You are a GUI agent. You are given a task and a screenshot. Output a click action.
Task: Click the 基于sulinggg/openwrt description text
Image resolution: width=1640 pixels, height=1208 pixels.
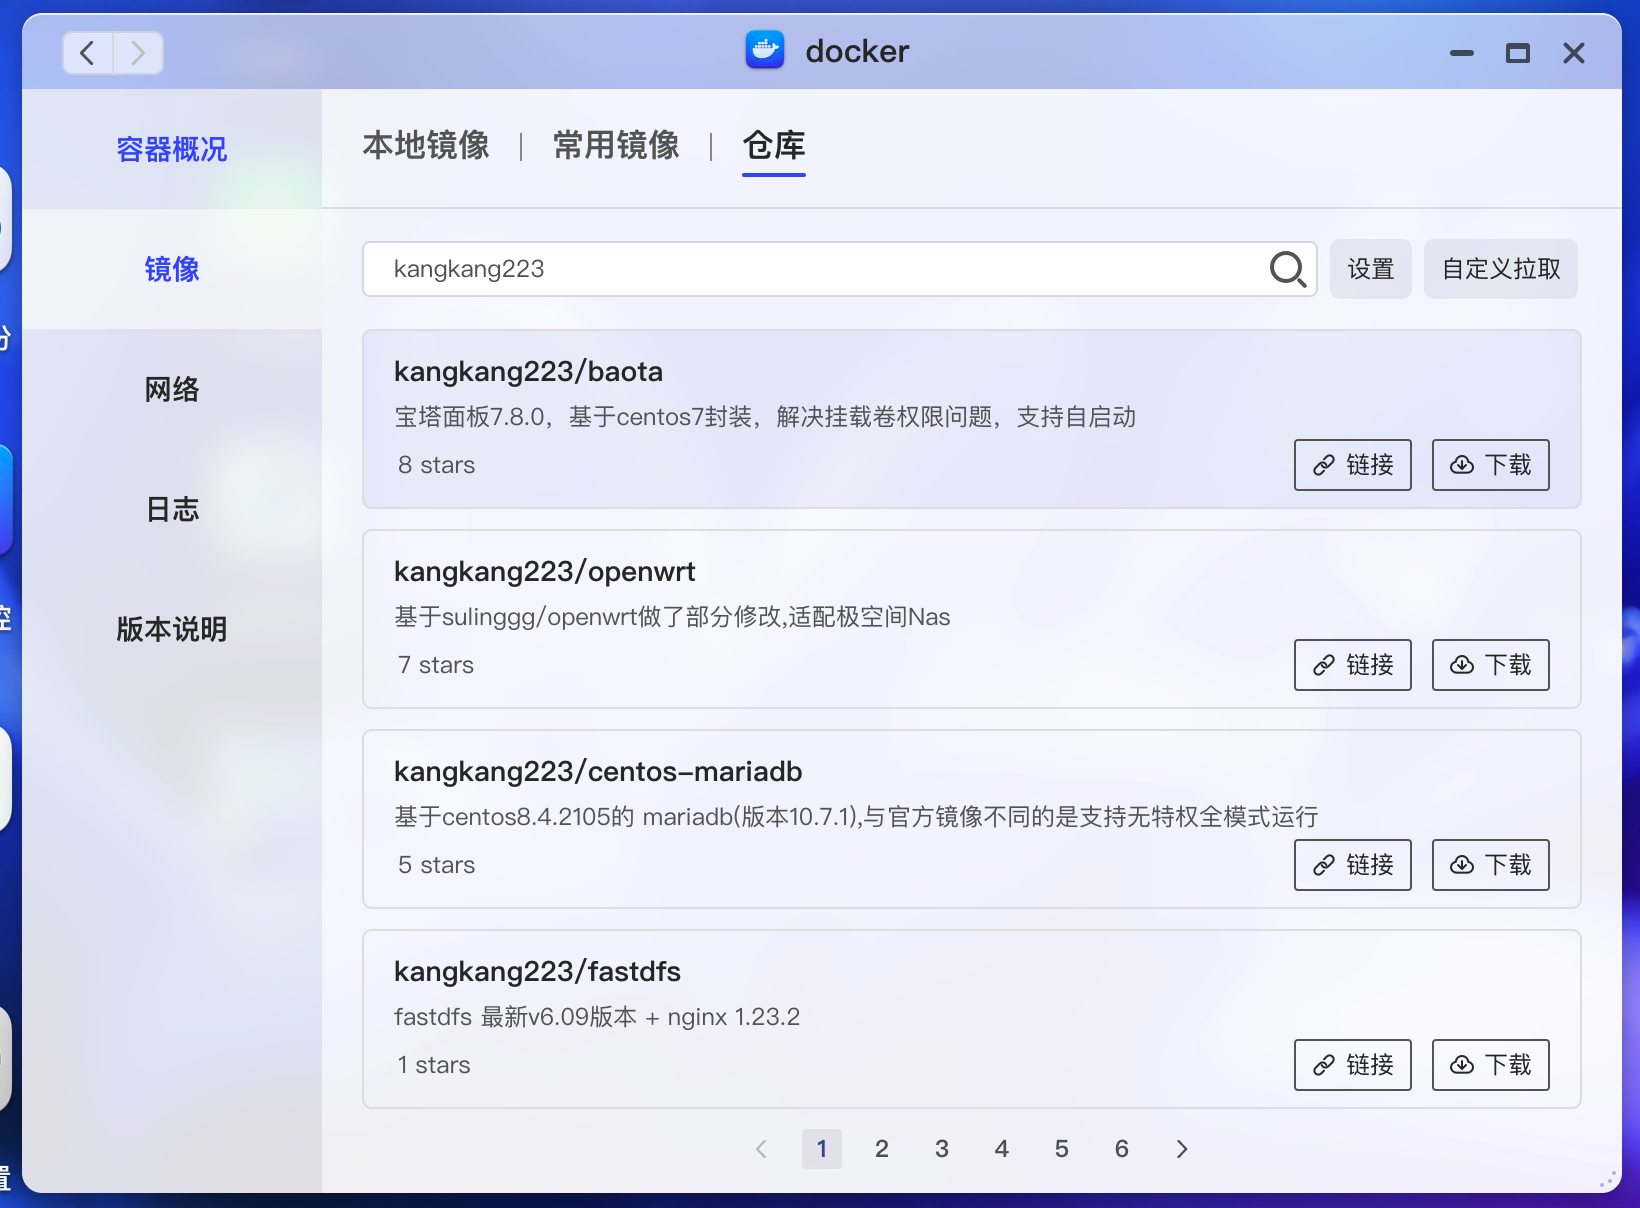672,617
